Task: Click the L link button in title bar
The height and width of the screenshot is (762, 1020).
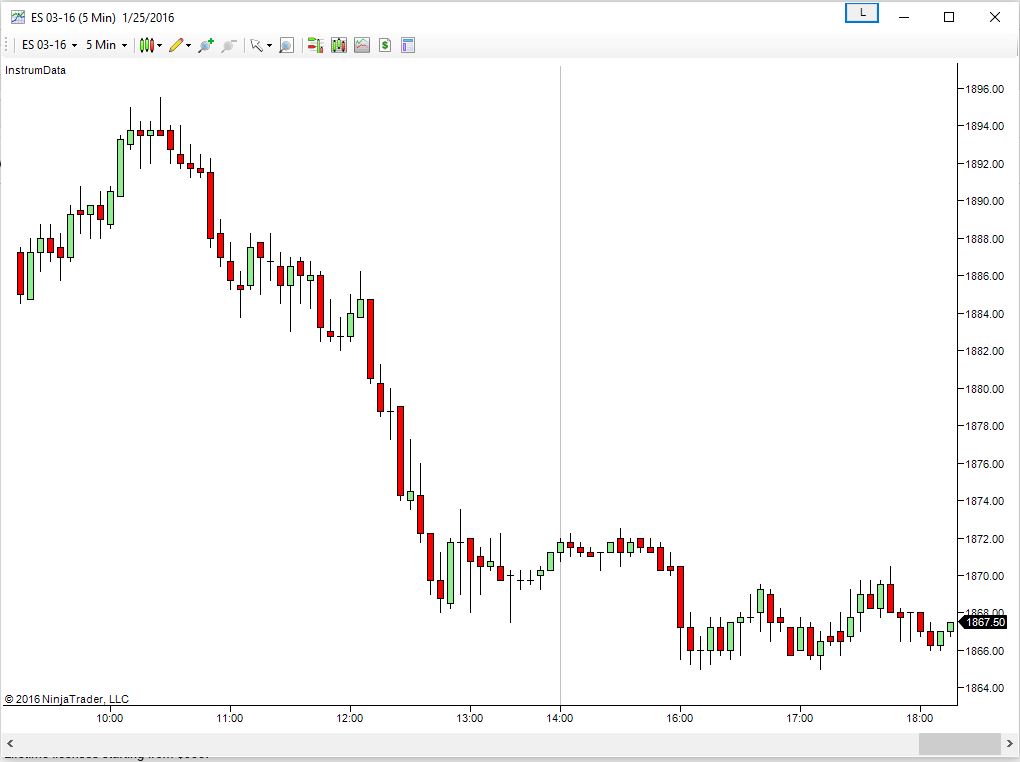Action: click(862, 13)
